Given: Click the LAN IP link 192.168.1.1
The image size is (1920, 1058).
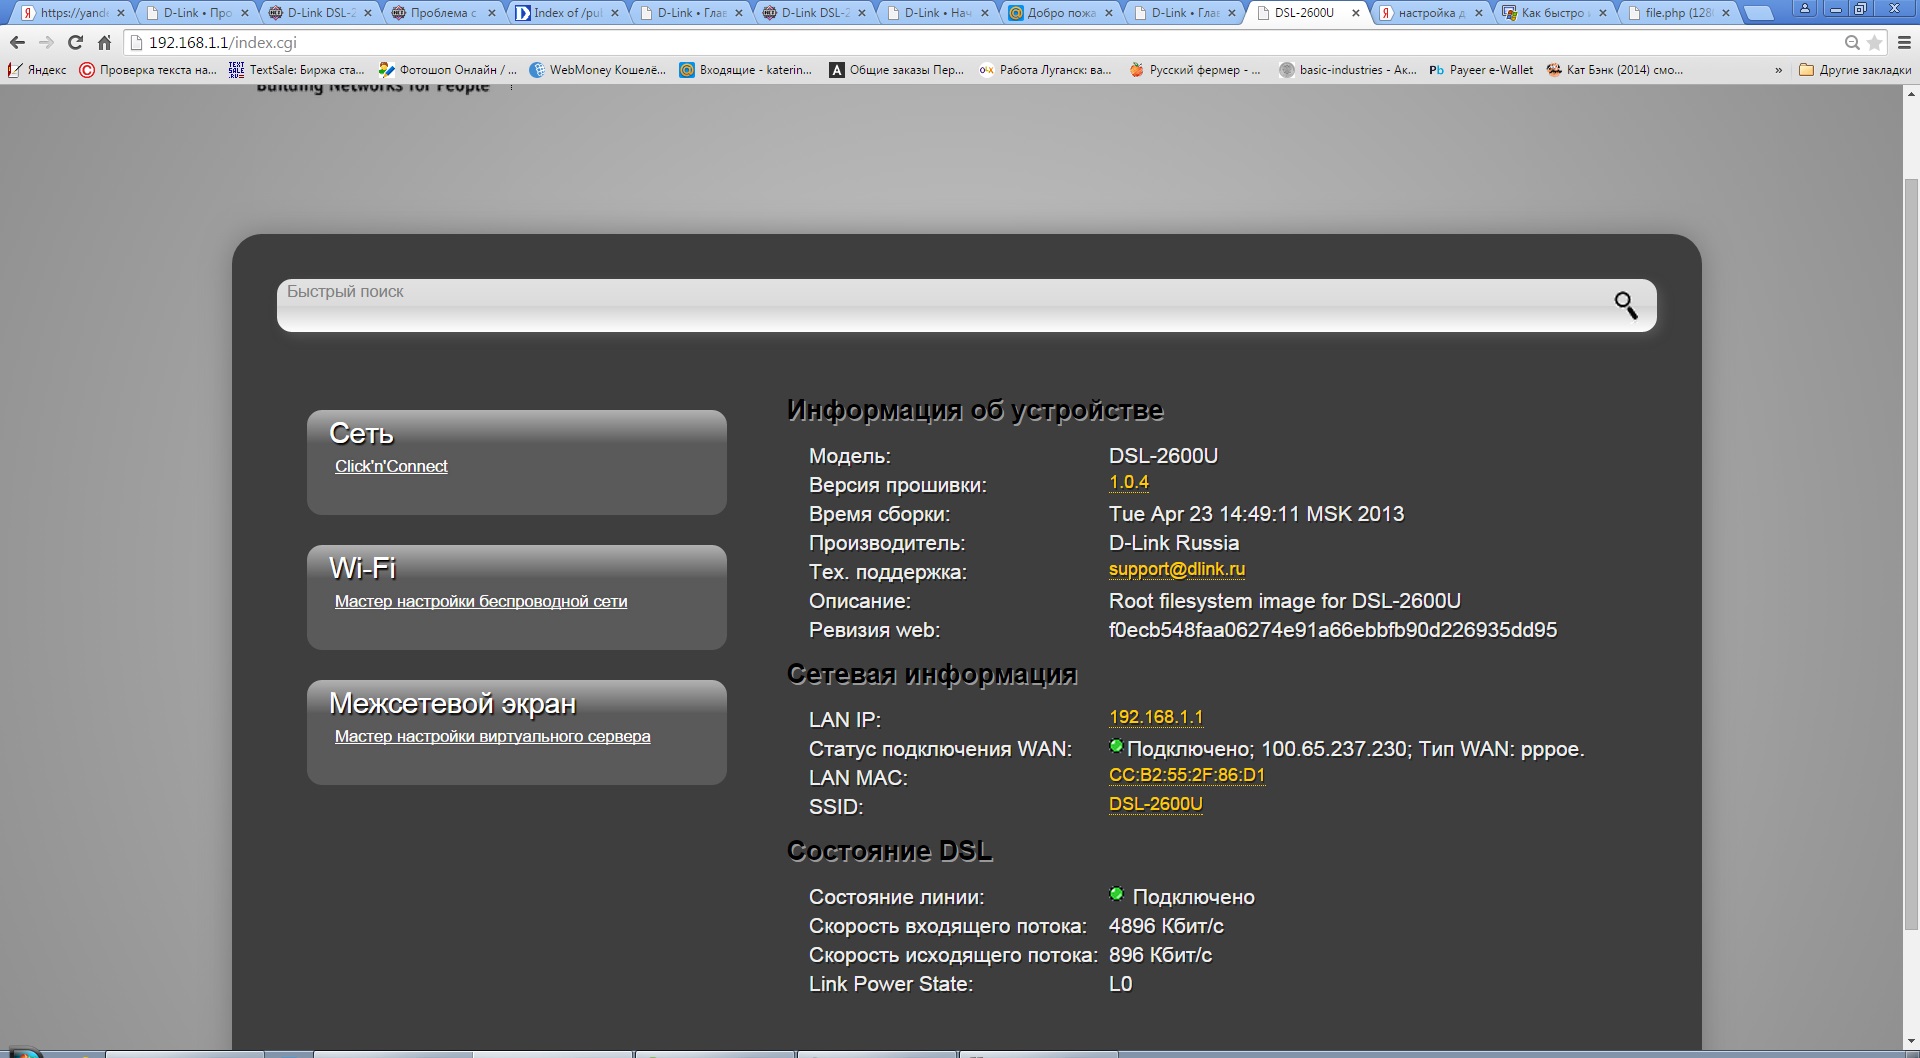Looking at the screenshot, I should coord(1156,717).
